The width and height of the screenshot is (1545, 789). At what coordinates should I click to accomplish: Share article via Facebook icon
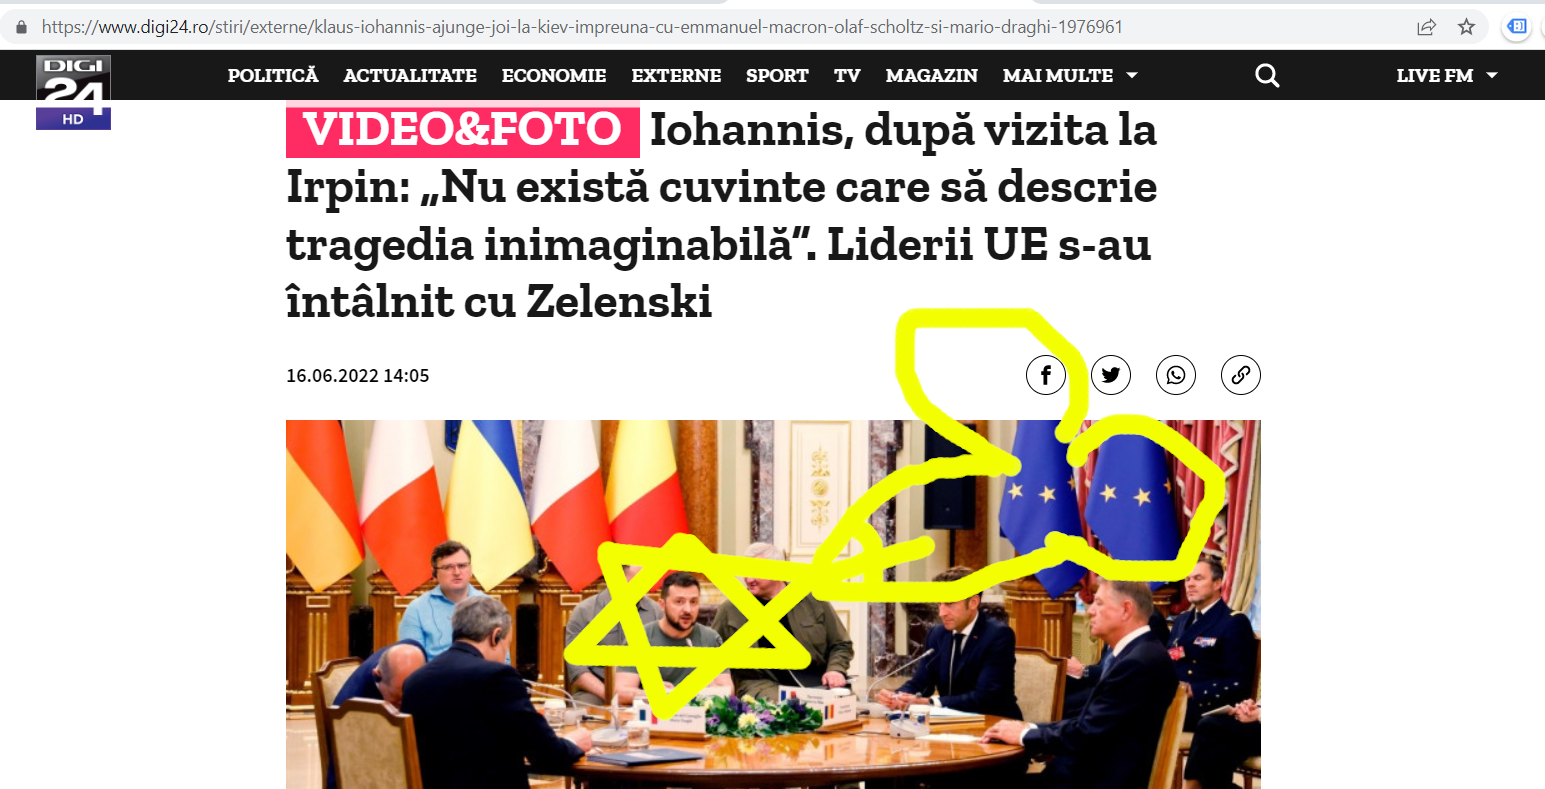pos(1045,375)
